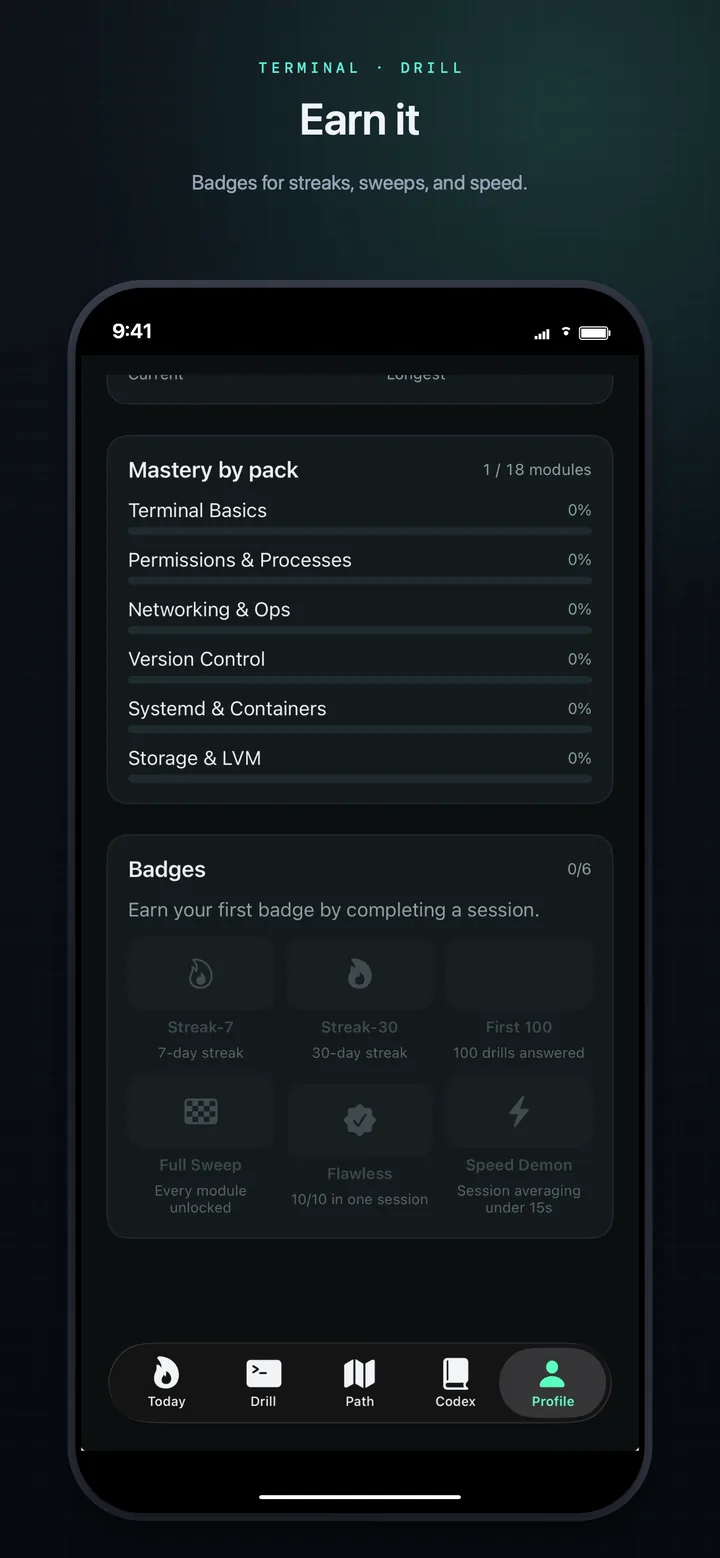Select the flame icon for Today

click(x=166, y=1370)
